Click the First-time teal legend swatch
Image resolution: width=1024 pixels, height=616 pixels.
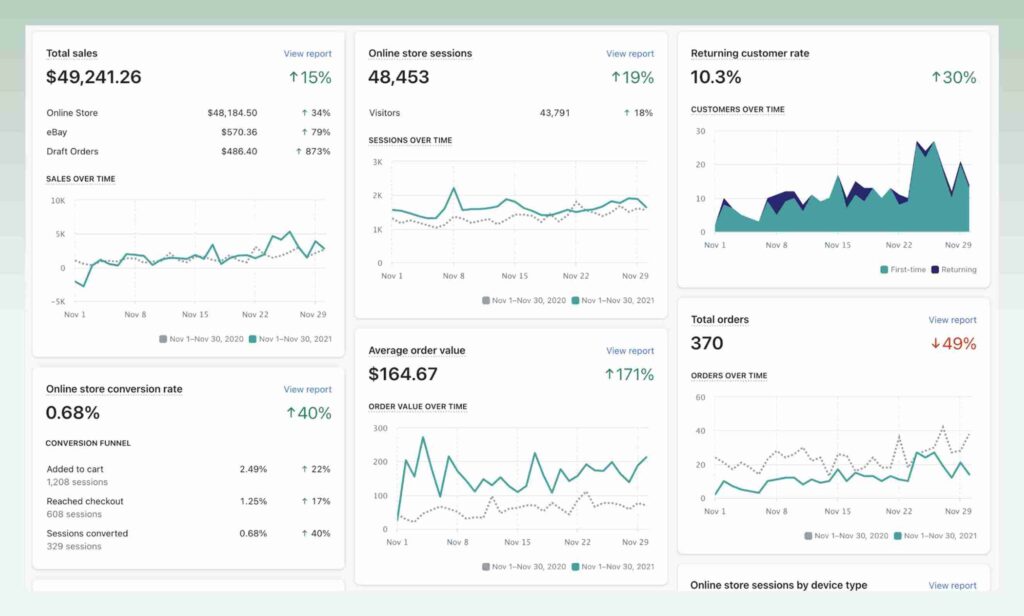(884, 270)
